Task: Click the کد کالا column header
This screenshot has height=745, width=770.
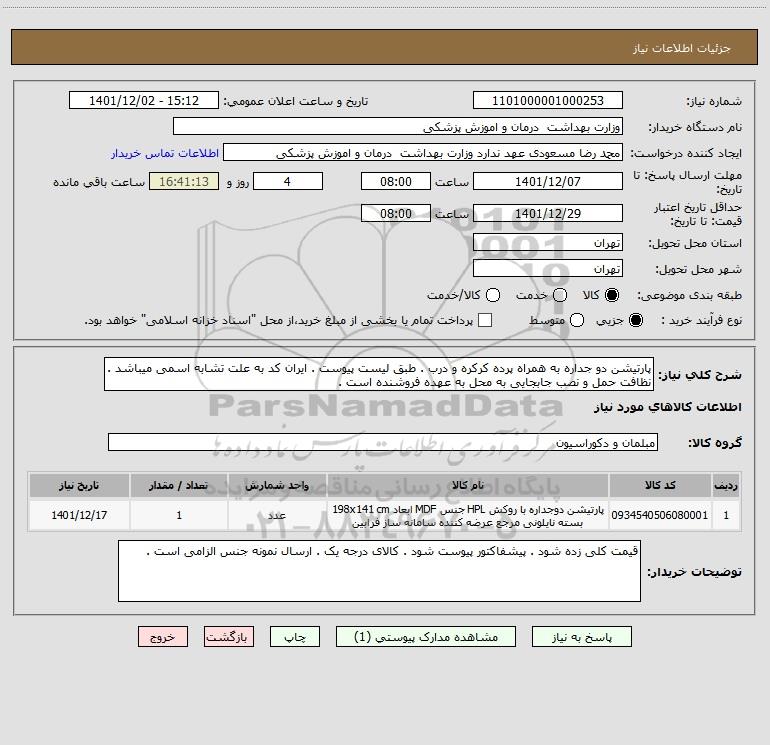Action: click(x=660, y=485)
